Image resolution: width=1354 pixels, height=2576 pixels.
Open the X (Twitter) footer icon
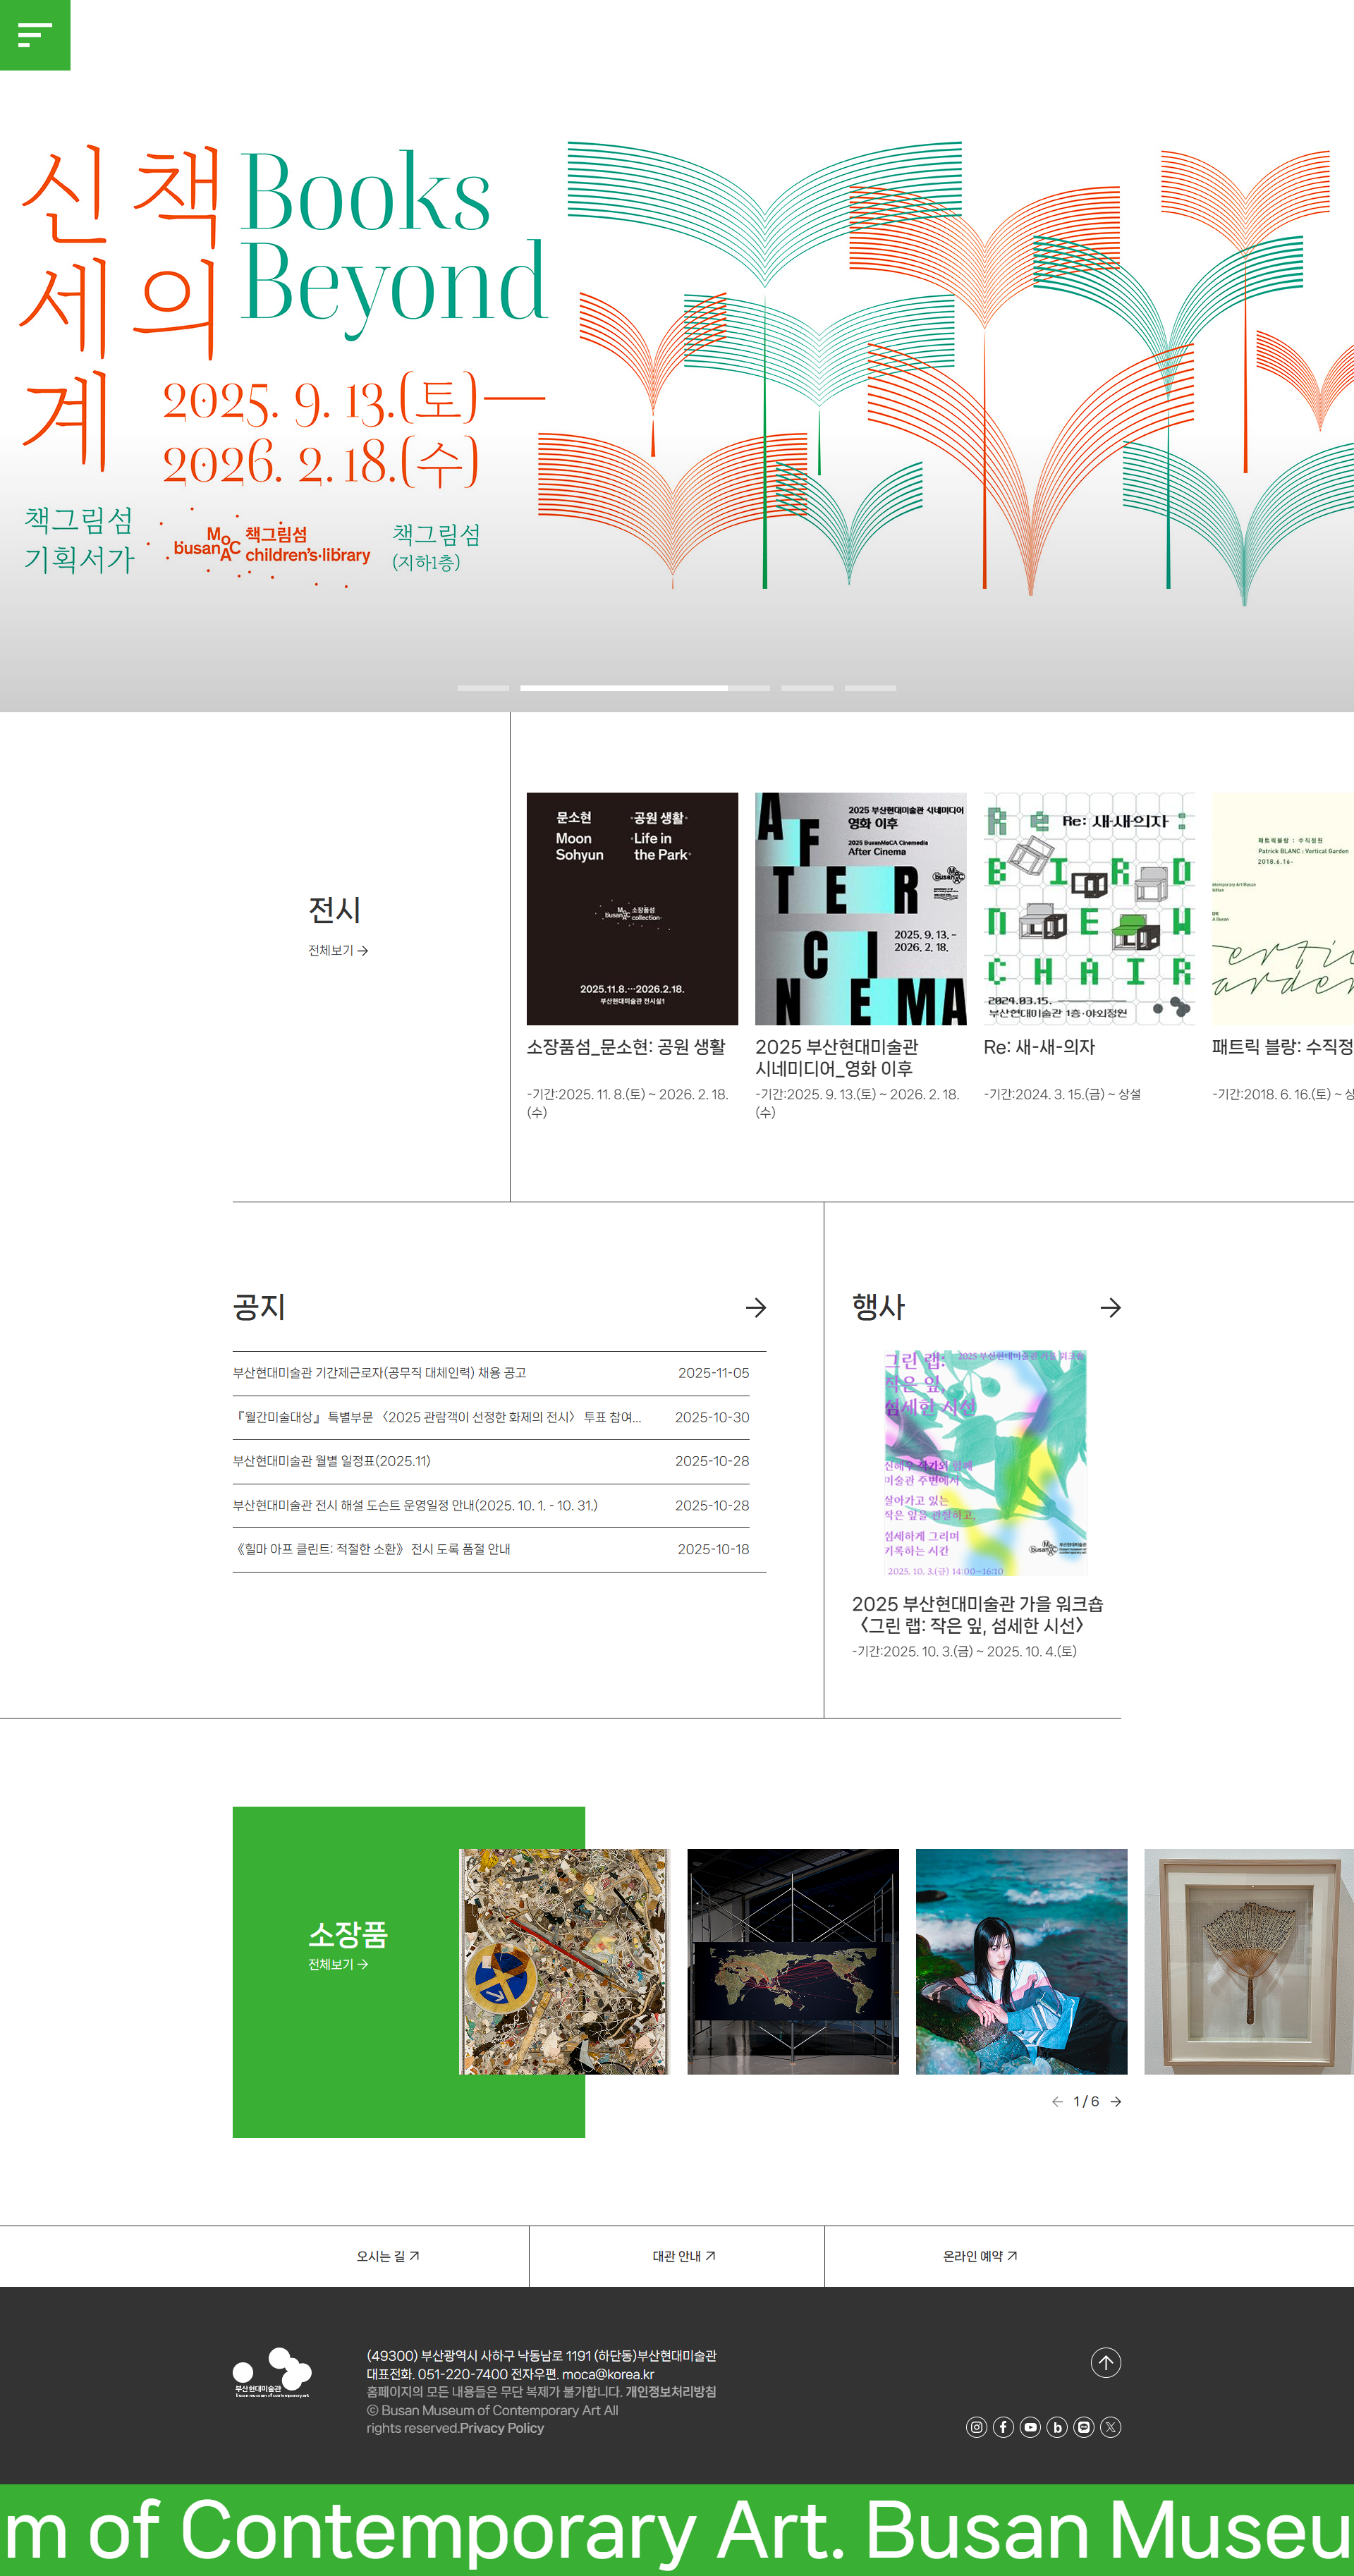tap(1111, 2427)
